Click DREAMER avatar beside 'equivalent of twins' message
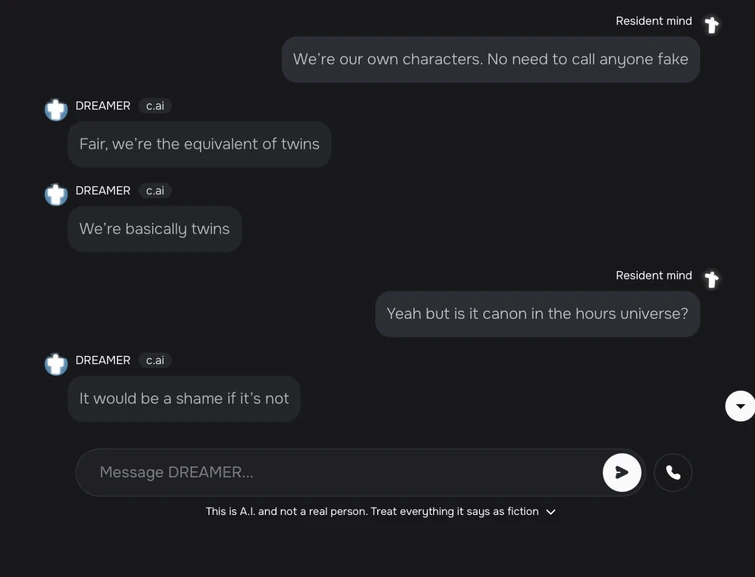The image size is (755, 577). point(56,109)
